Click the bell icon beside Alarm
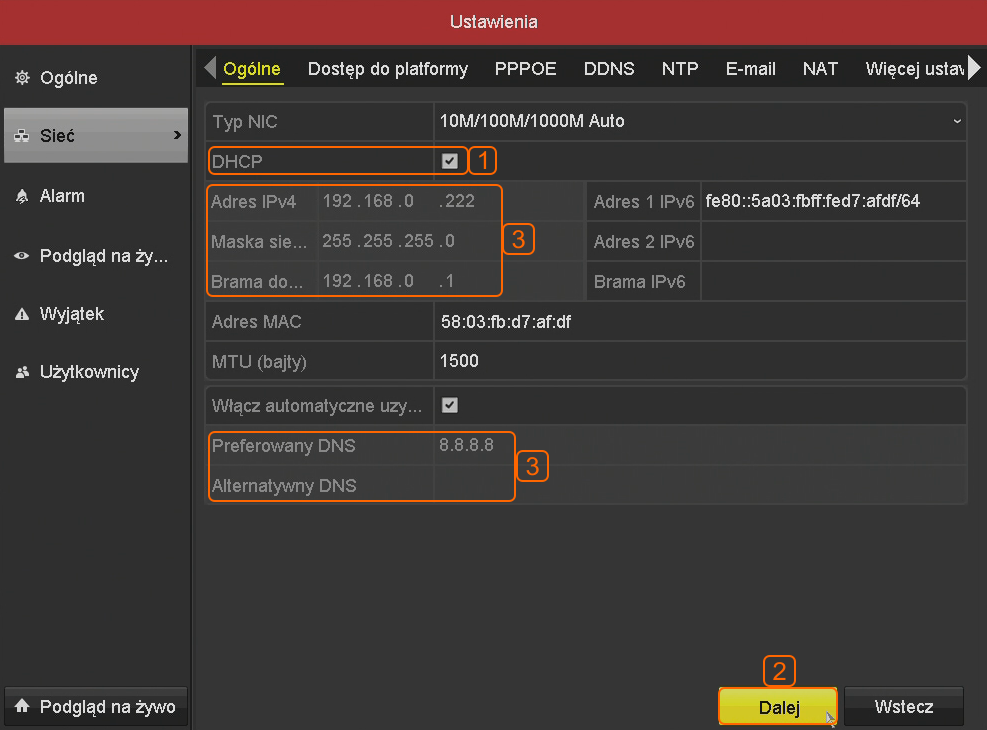 click(x=22, y=197)
